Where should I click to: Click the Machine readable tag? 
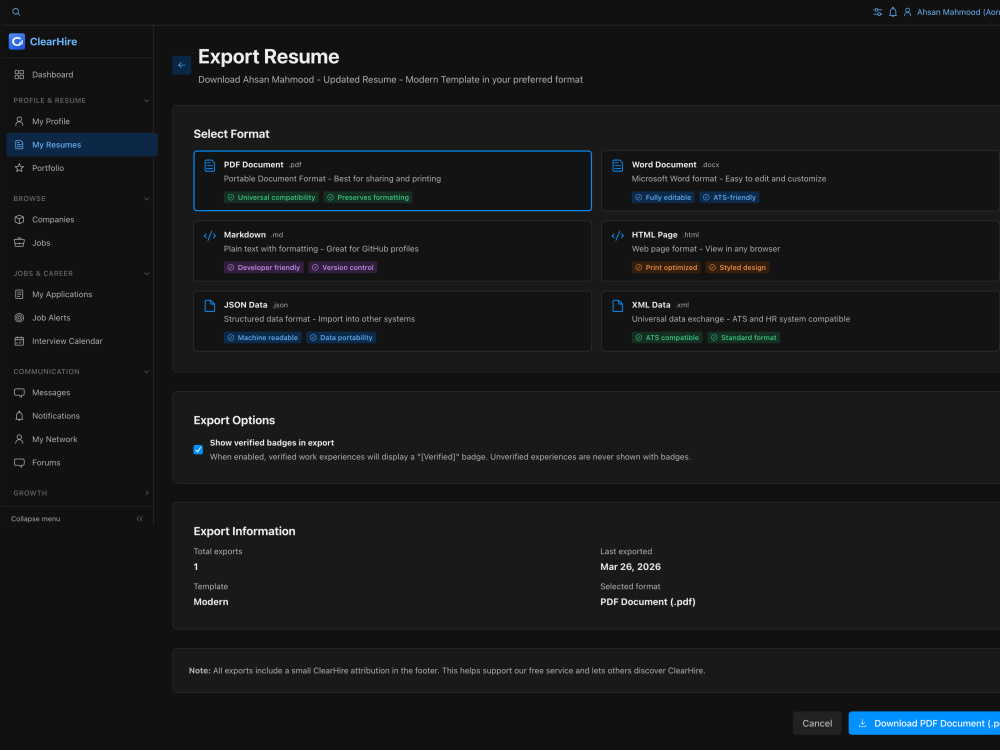pos(263,338)
